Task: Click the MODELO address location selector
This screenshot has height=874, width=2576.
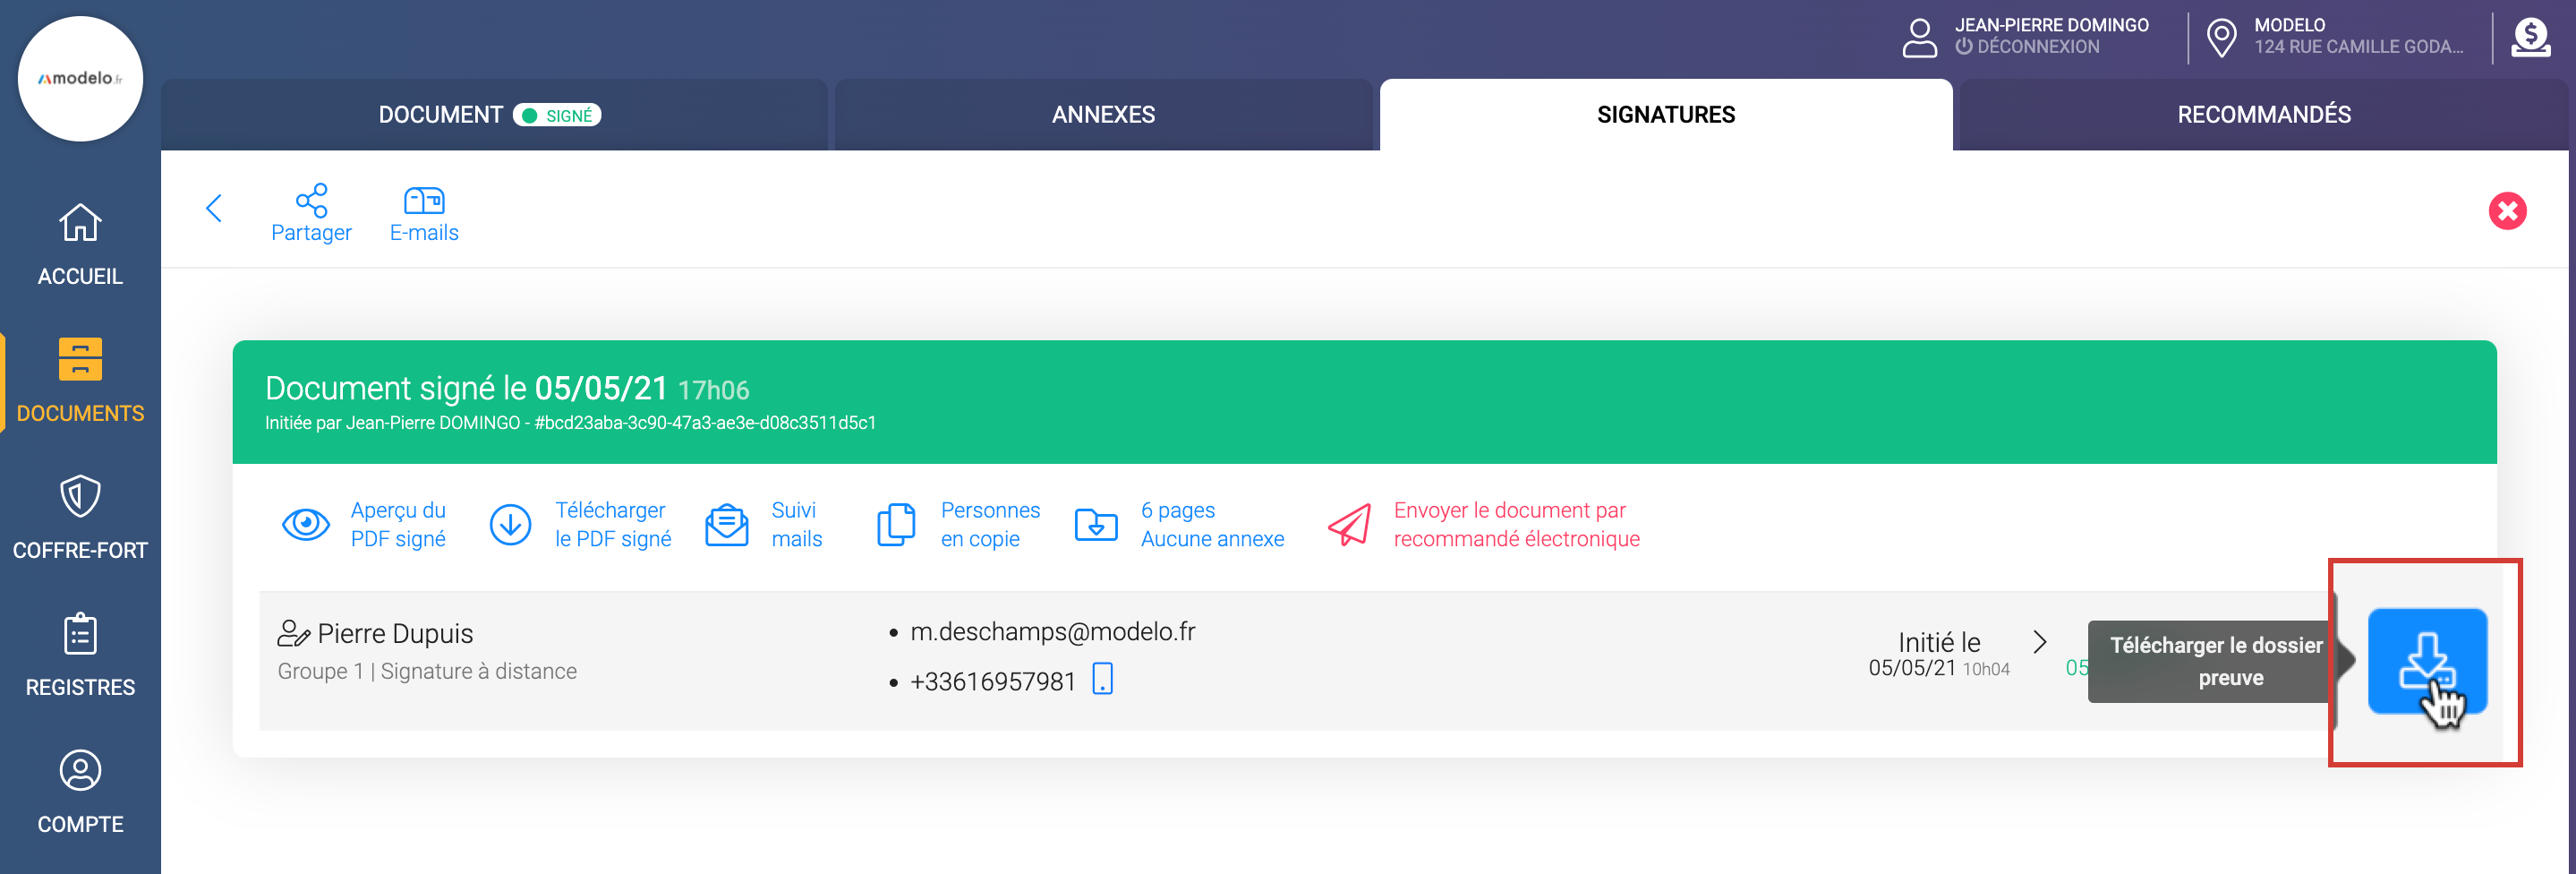Action: click(2338, 36)
